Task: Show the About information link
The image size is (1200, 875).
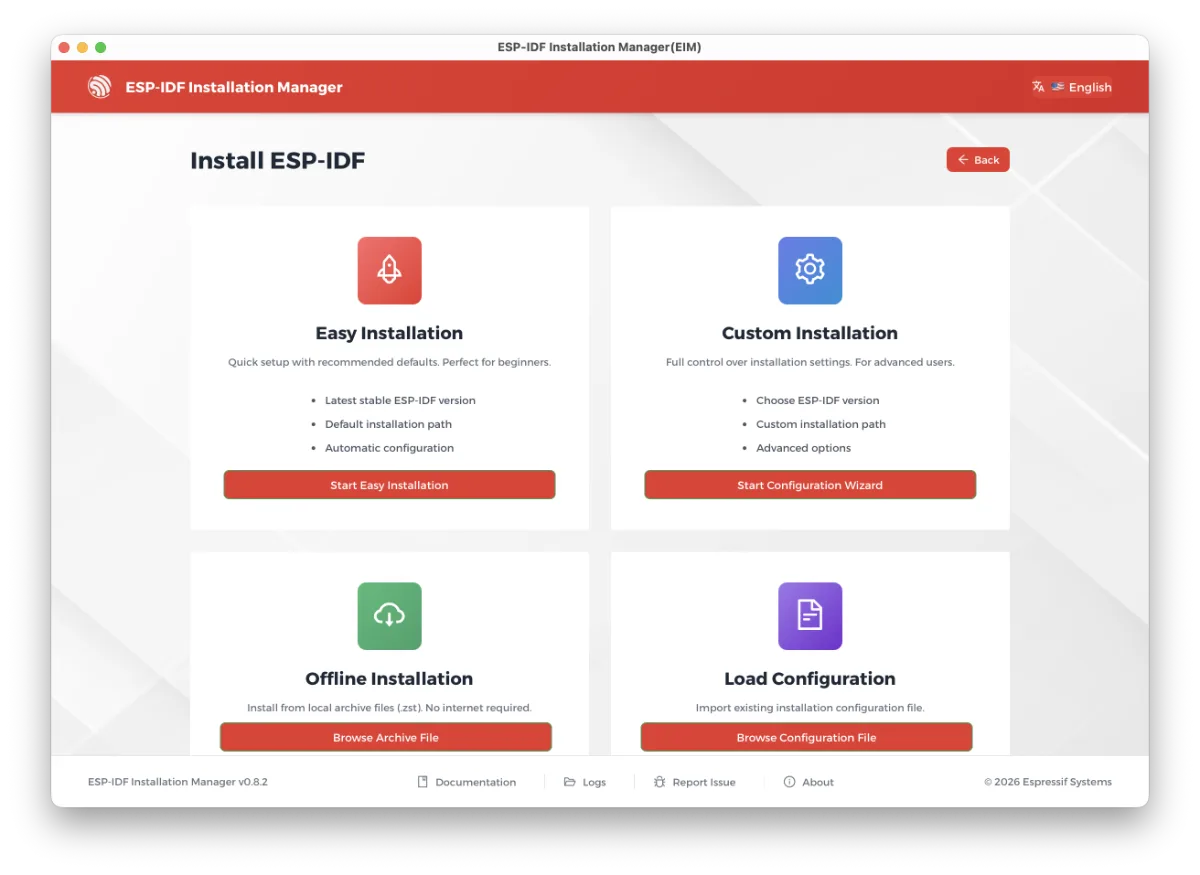Action: pos(817,782)
